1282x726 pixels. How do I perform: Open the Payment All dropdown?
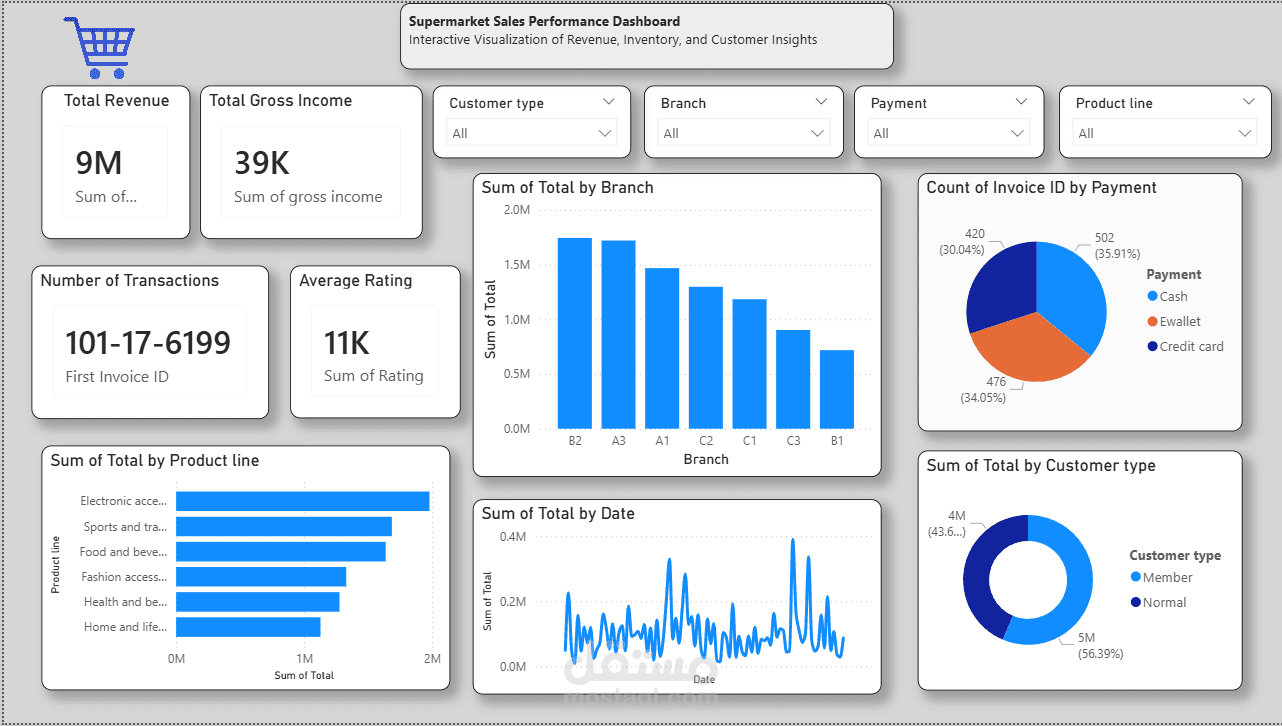pyautogui.click(x=948, y=133)
